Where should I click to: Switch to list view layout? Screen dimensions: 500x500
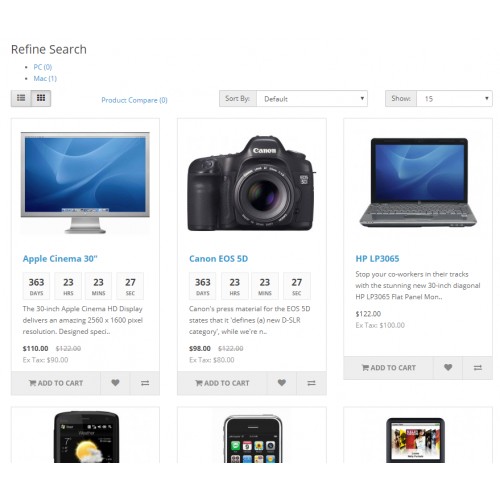tap(21, 98)
